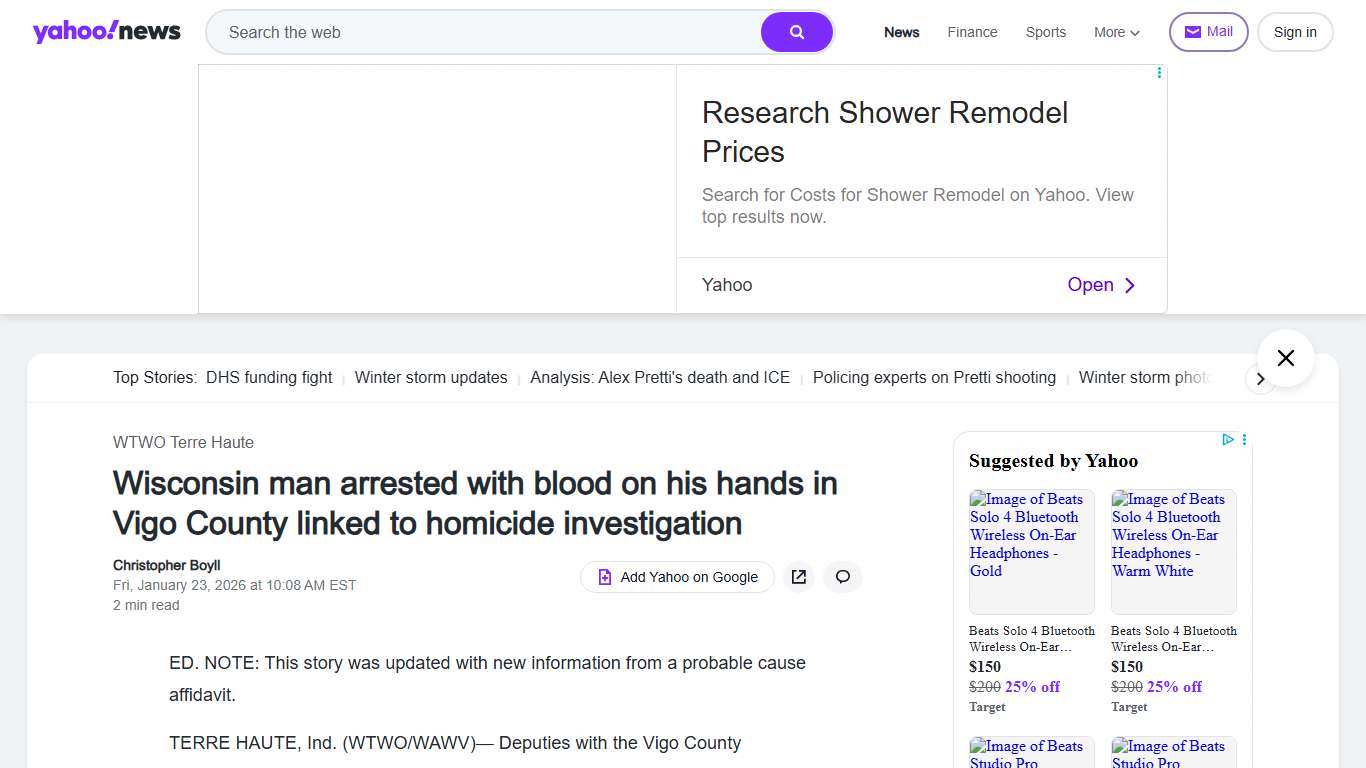Select the News navigation item
1366x768 pixels.
(x=901, y=32)
